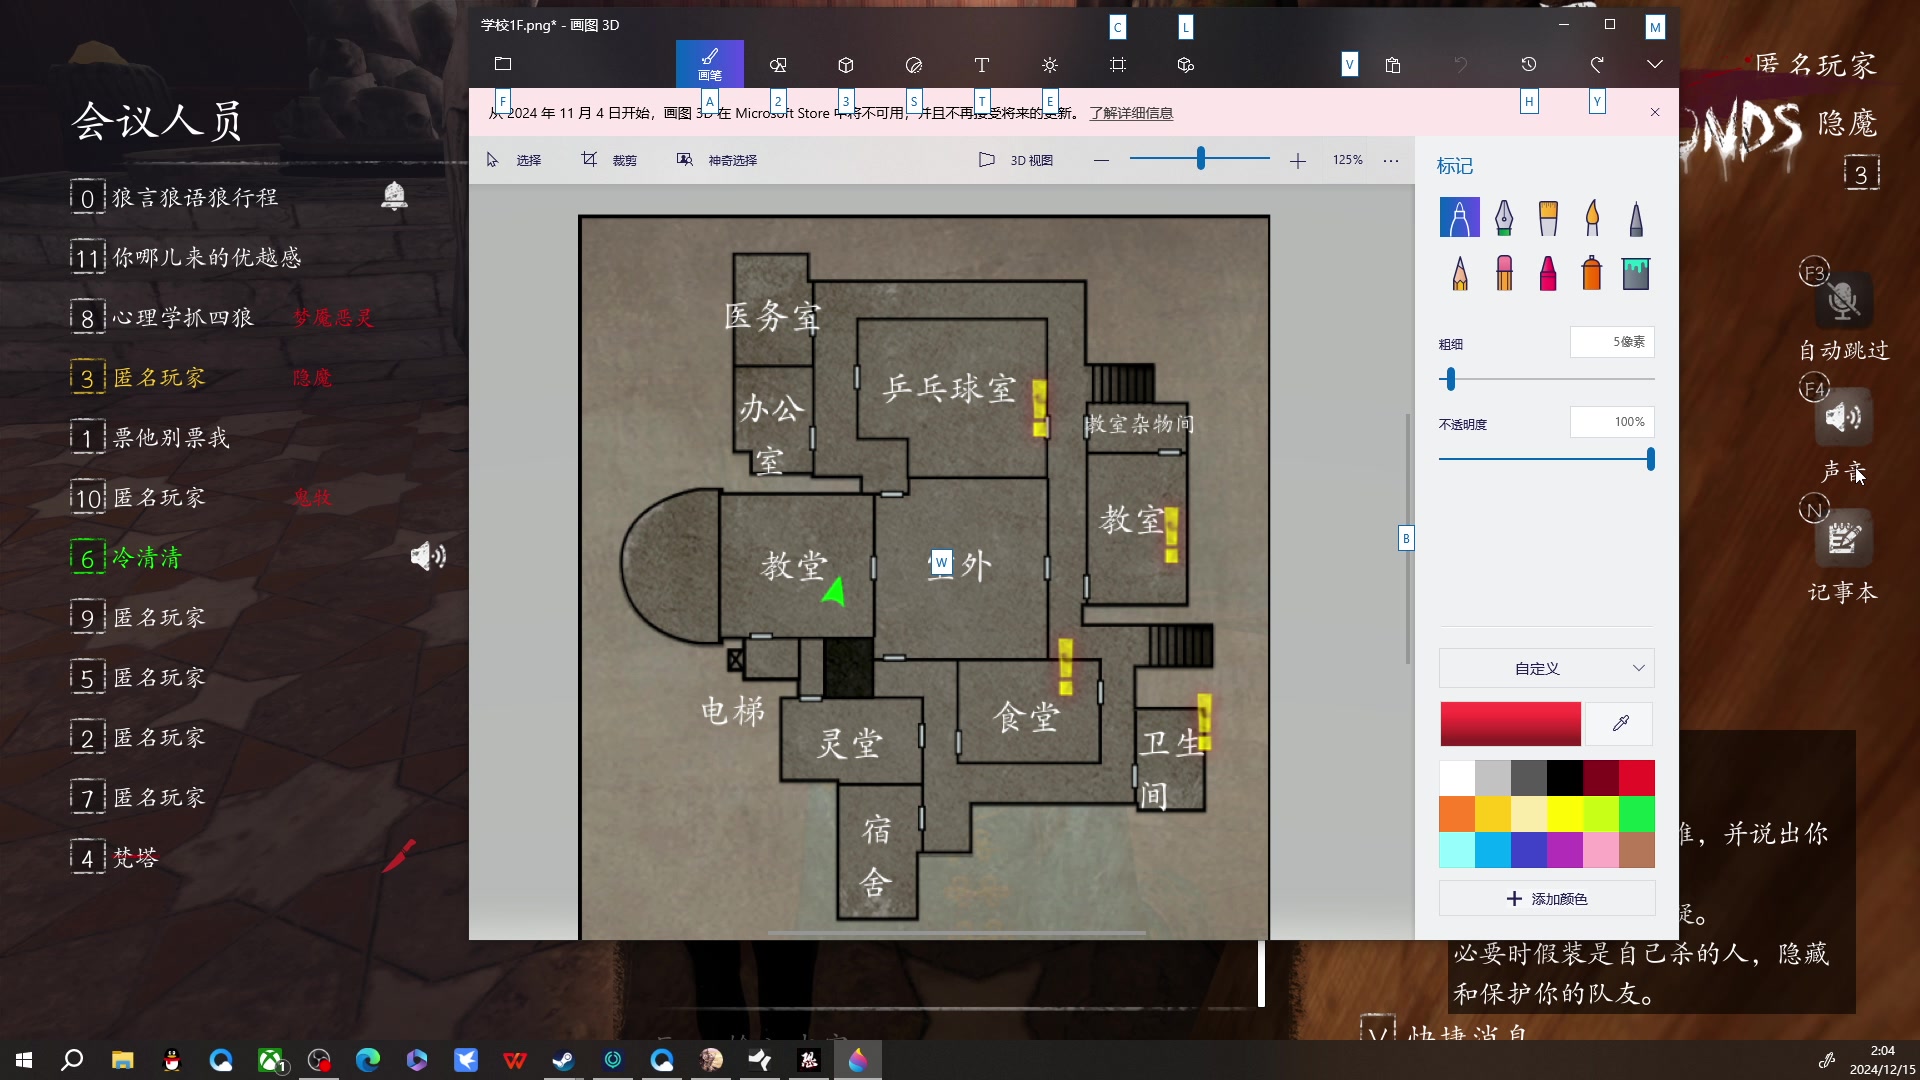The width and height of the screenshot is (1920, 1080).
Task: Open File Explorer from the taskbar
Action: pyautogui.click(x=122, y=1060)
